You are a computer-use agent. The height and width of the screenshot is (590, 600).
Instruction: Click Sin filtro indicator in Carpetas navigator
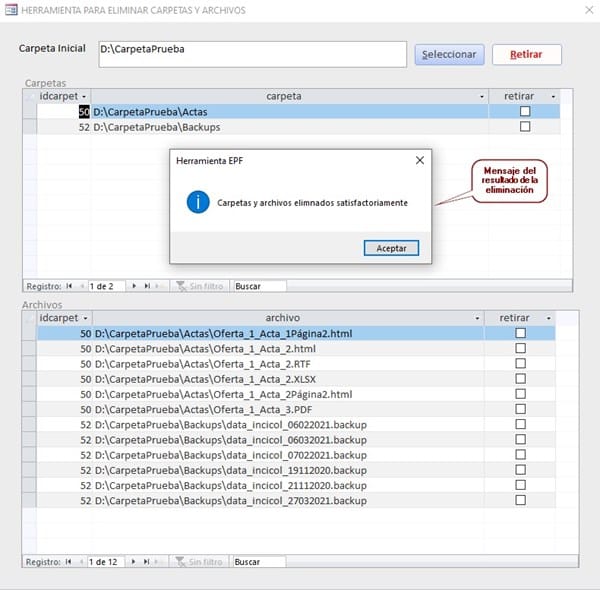point(200,286)
